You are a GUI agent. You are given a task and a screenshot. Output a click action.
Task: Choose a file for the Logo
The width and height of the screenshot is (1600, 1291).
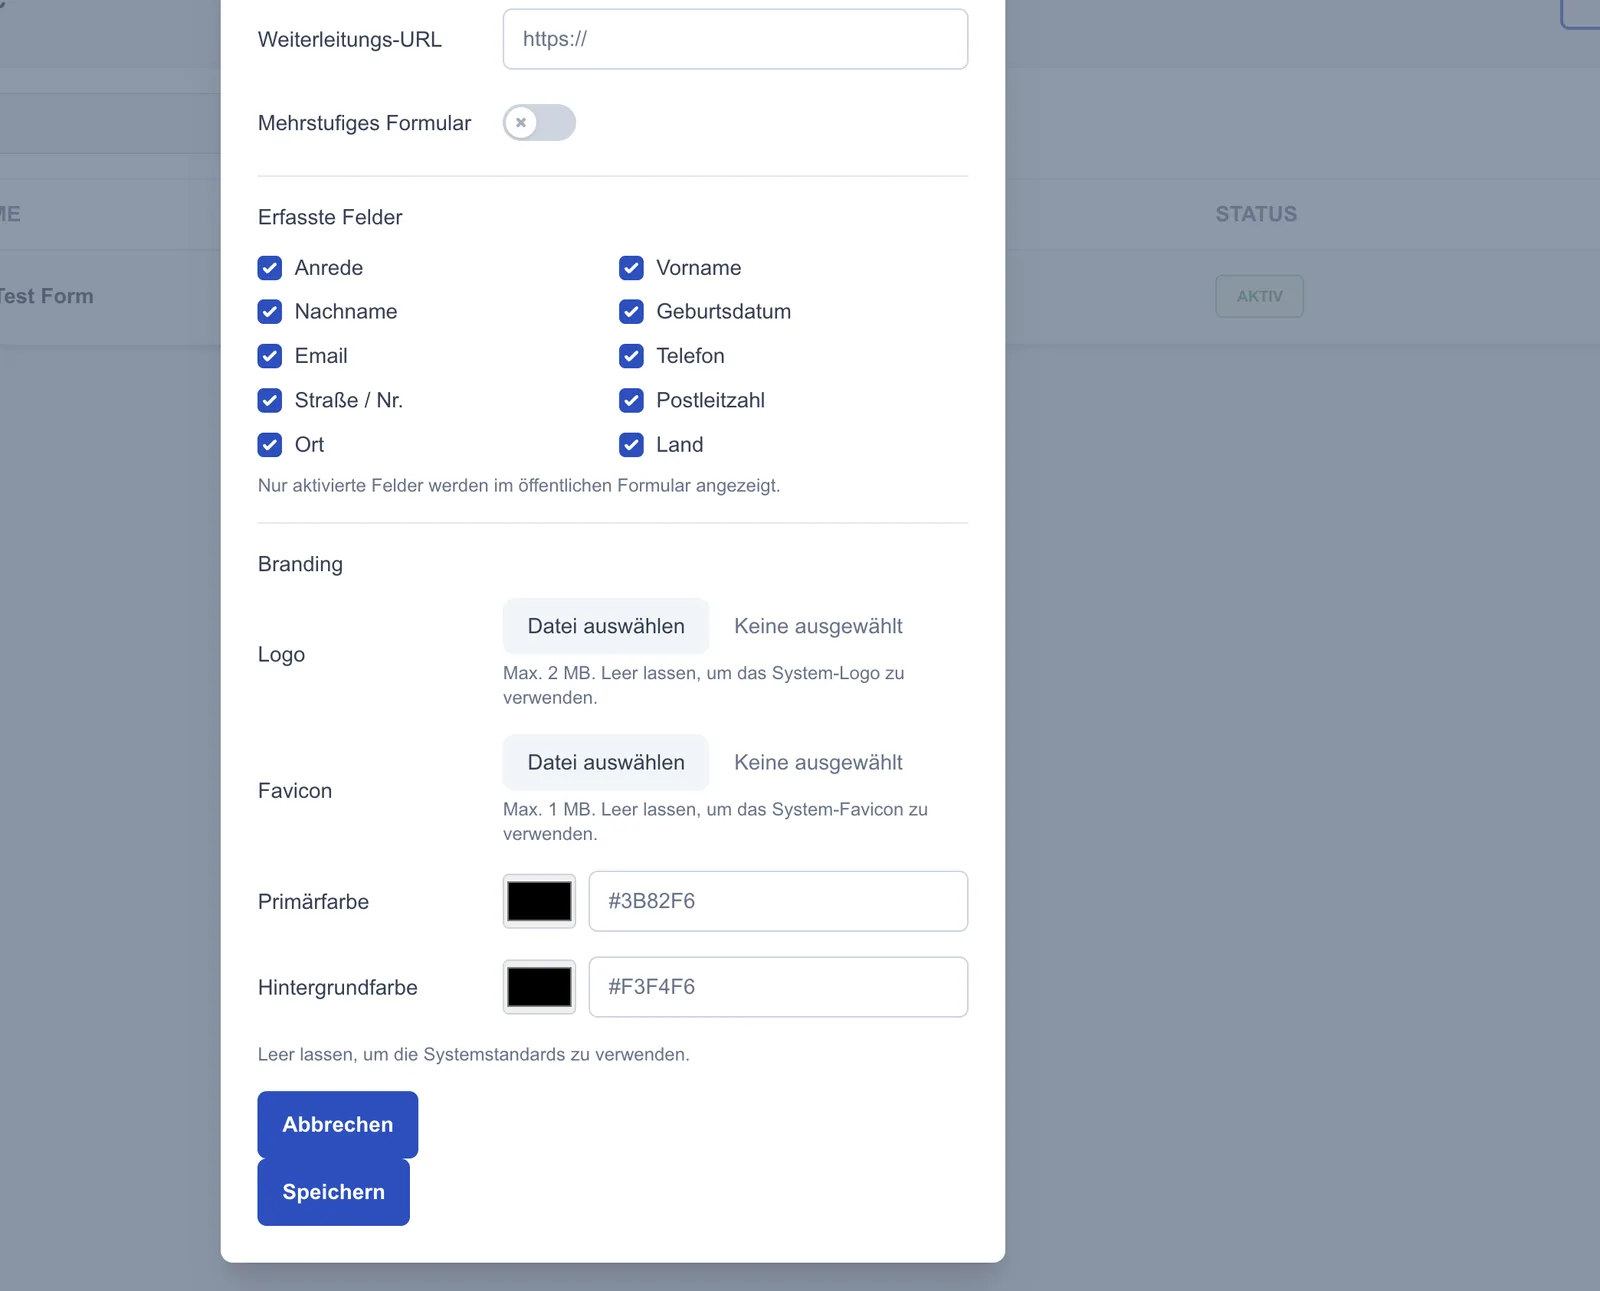coord(606,626)
